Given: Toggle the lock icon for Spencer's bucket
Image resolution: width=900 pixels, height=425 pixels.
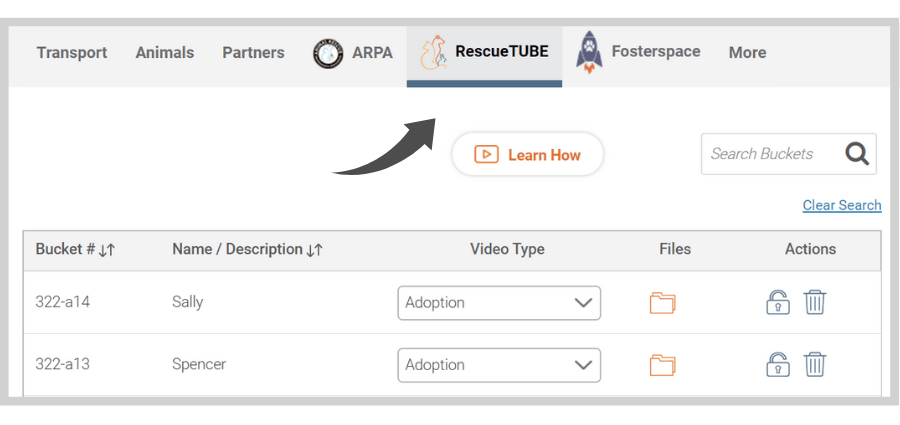Looking at the screenshot, I should (778, 365).
